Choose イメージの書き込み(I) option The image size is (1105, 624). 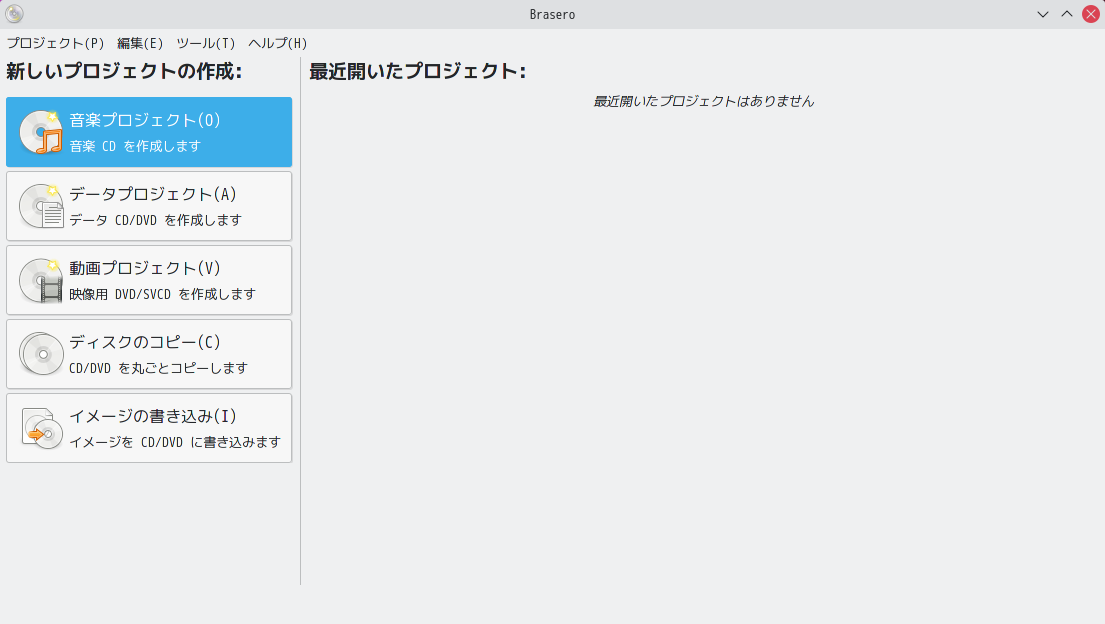tap(149, 428)
